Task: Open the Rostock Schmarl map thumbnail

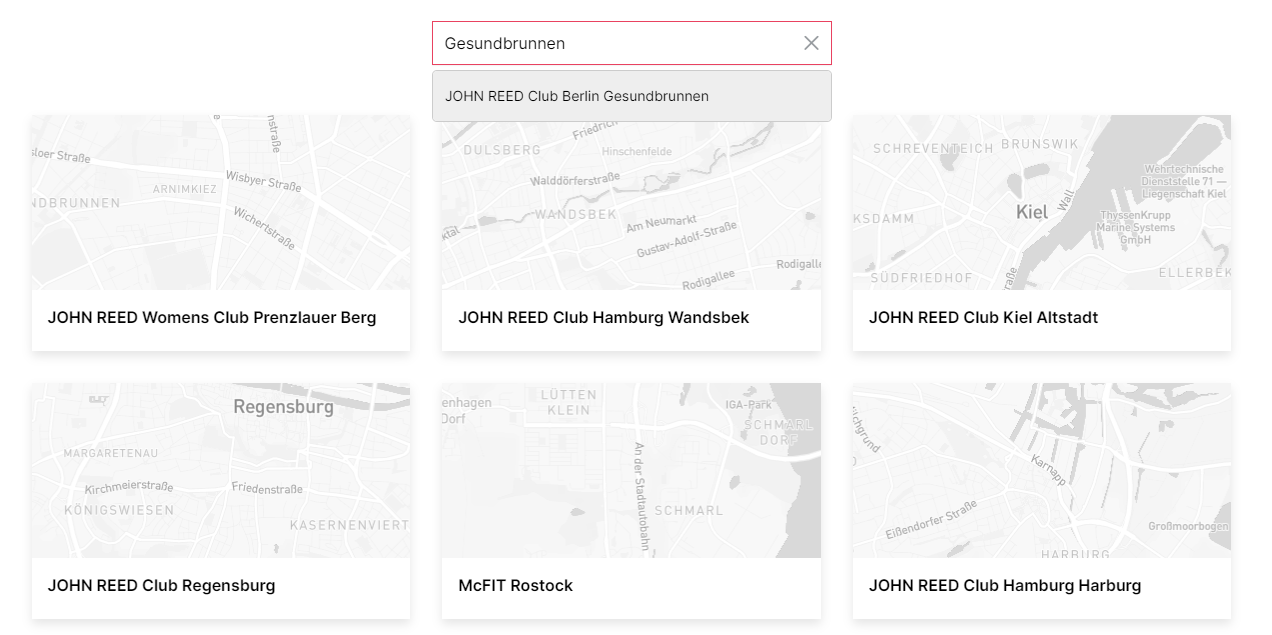Action: [x=631, y=470]
